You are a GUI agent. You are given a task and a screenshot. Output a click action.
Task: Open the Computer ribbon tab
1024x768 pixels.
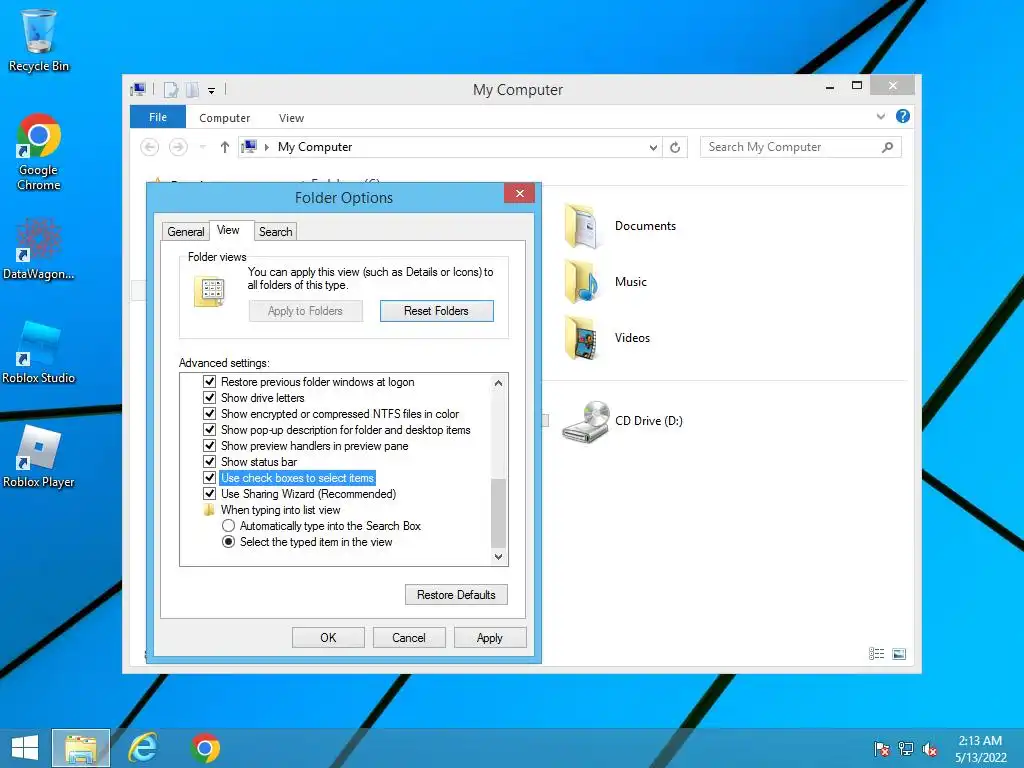[x=225, y=118]
